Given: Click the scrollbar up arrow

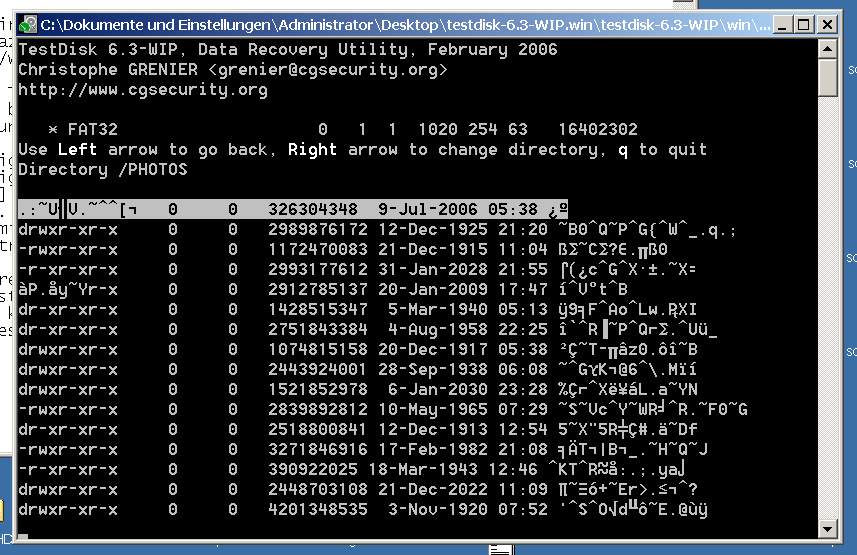Looking at the screenshot, I should tap(827, 49).
